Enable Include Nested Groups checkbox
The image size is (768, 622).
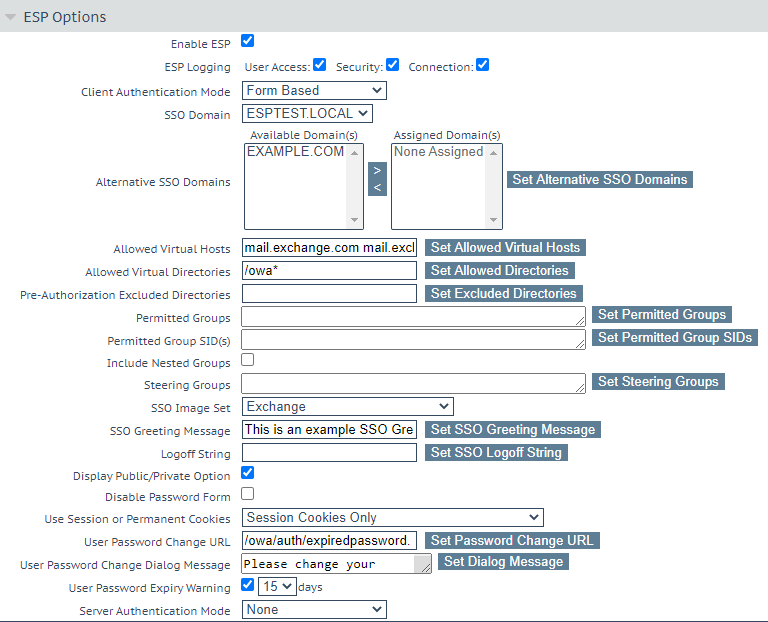(x=247, y=359)
